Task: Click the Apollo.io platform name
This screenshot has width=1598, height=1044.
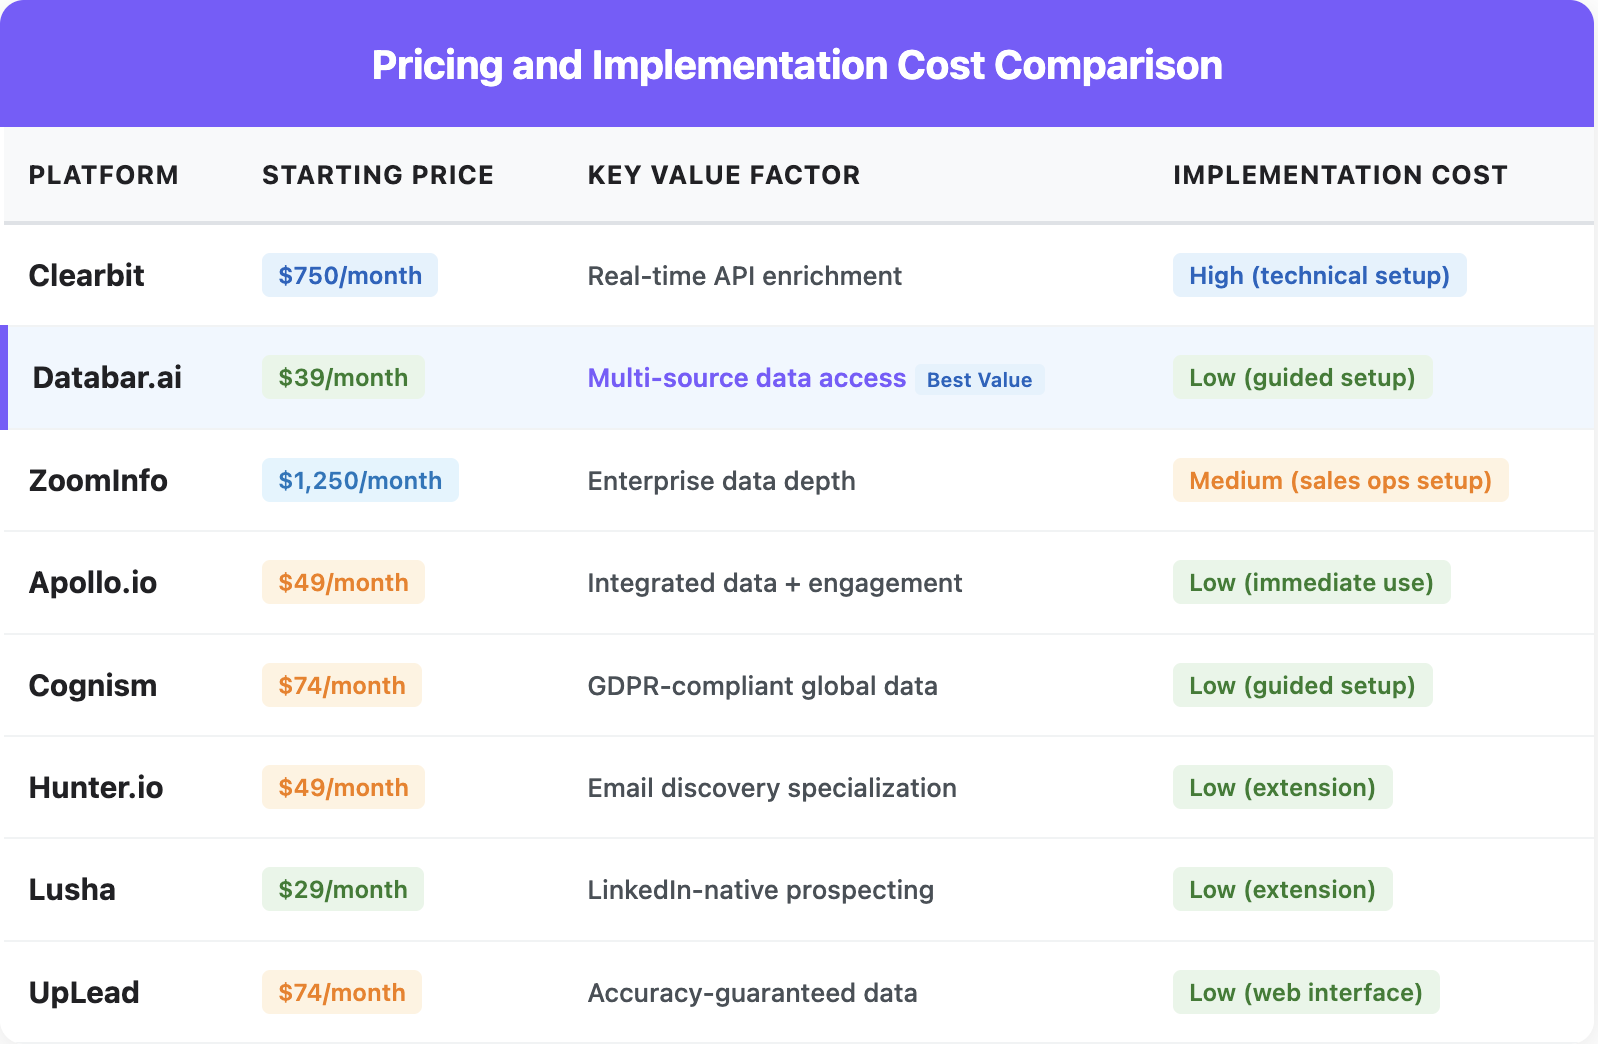Action: point(93,582)
